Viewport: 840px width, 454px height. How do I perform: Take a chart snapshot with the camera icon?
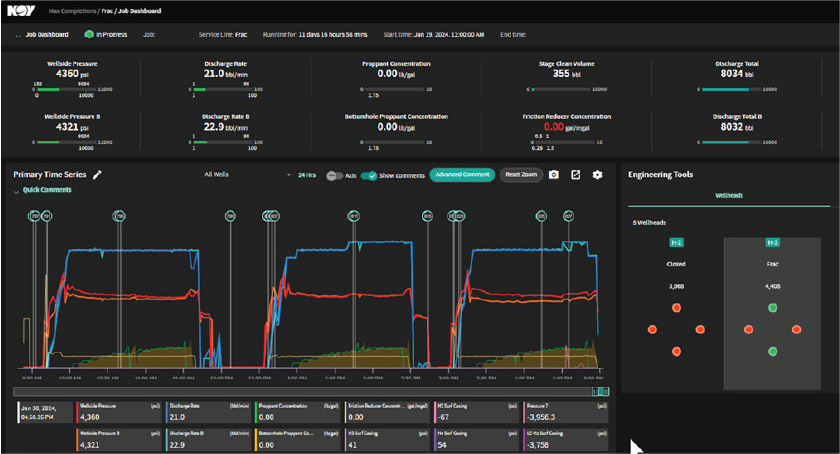coord(554,175)
